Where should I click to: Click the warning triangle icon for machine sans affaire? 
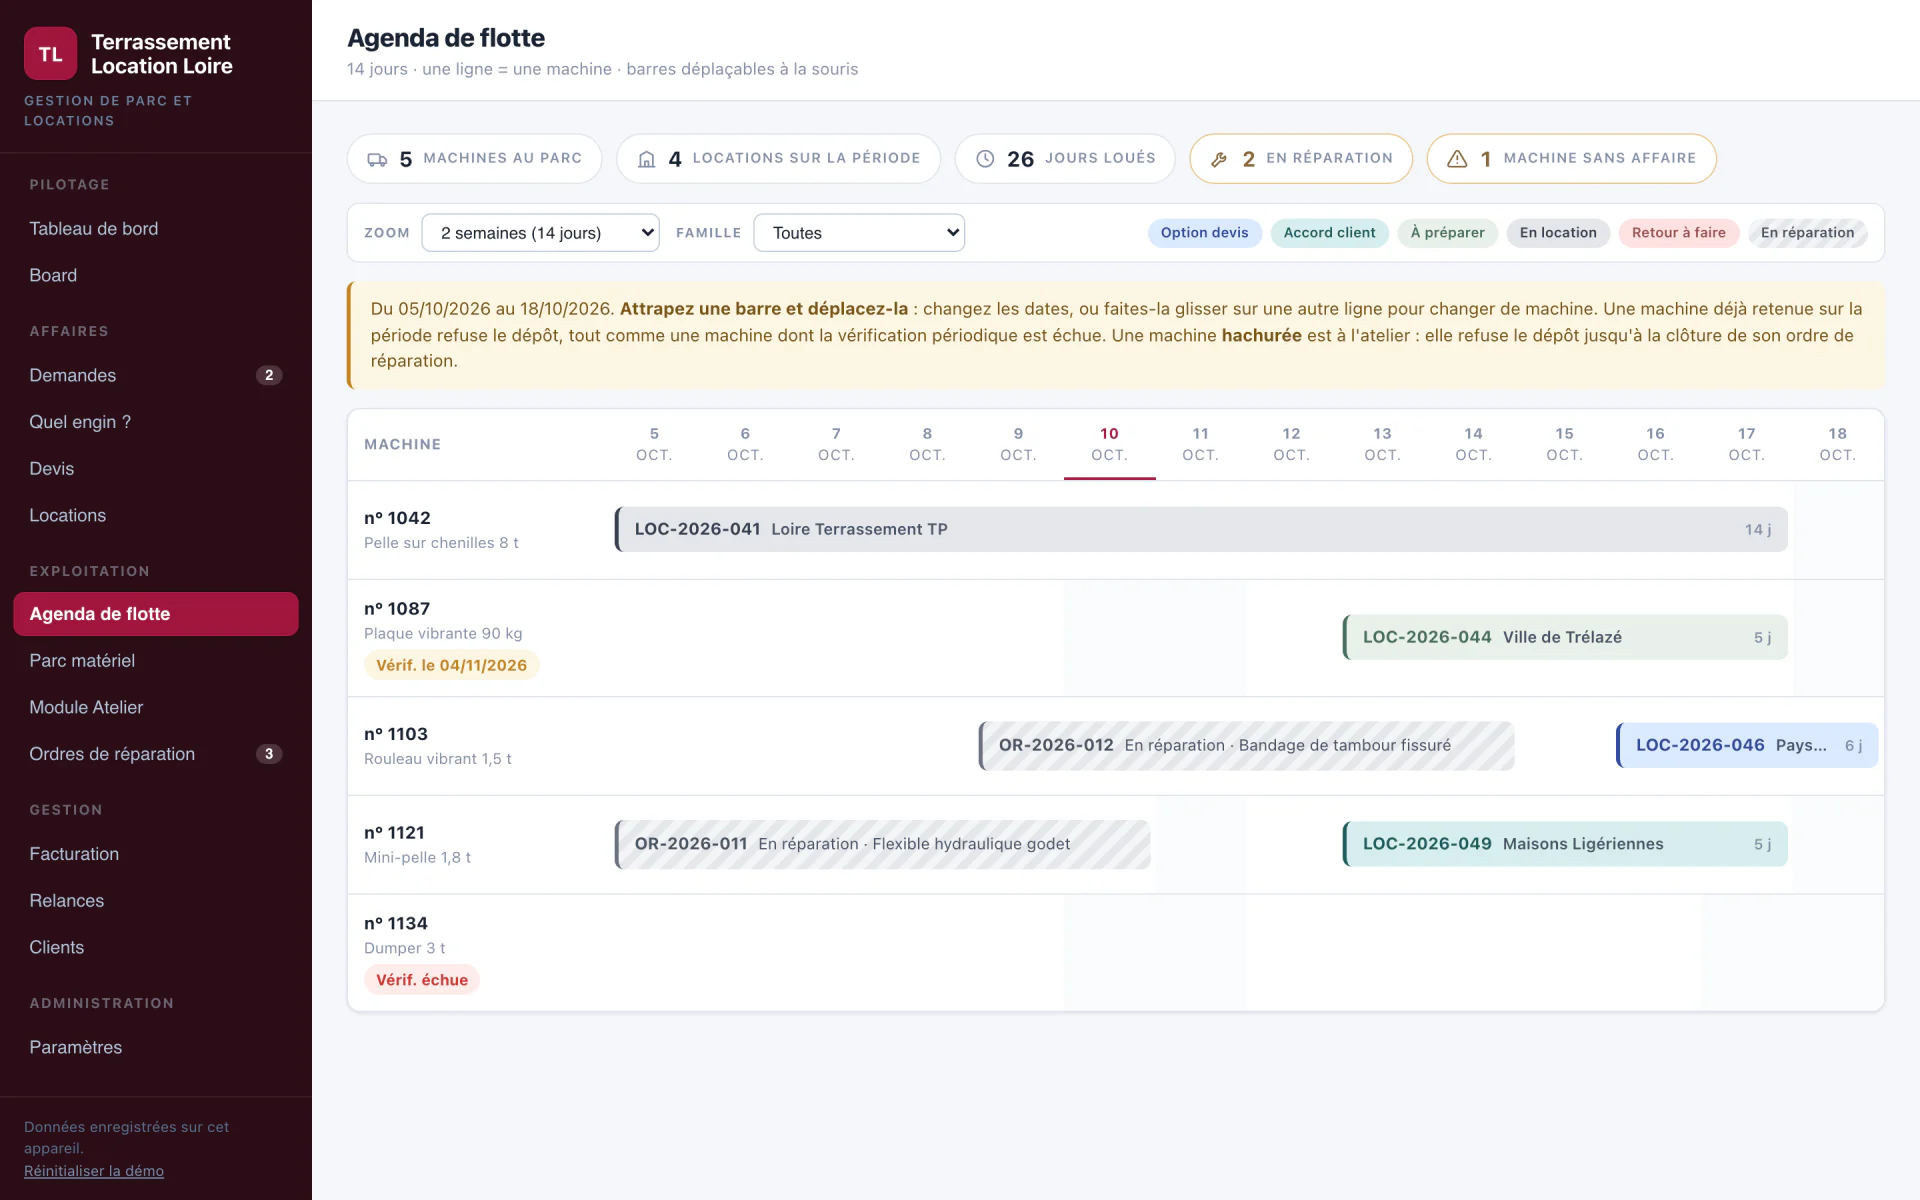pyautogui.click(x=1457, y=159)
